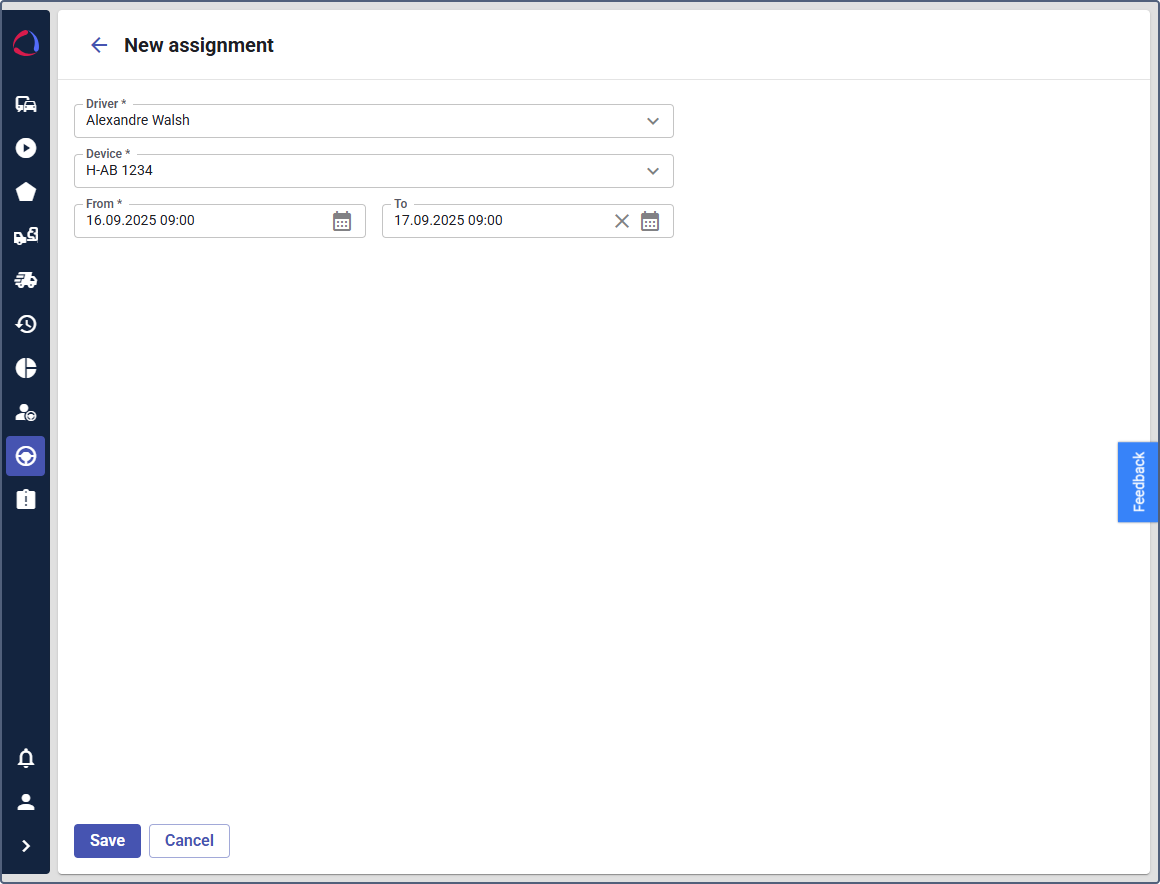The image size is (1160, 884).
Task: Open the user account icon
Action: pyautogui.click(x=26, y=802)
